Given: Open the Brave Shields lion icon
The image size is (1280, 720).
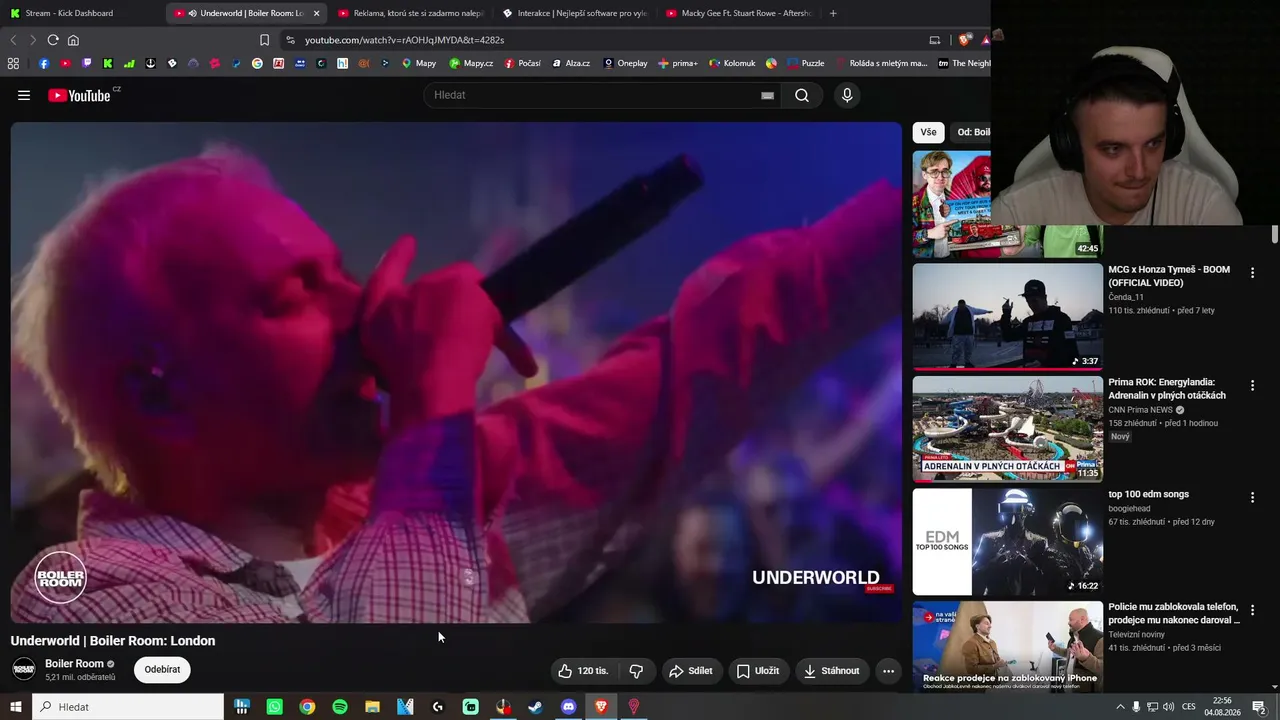Looking at the screenshot, I should pos(964,40).
